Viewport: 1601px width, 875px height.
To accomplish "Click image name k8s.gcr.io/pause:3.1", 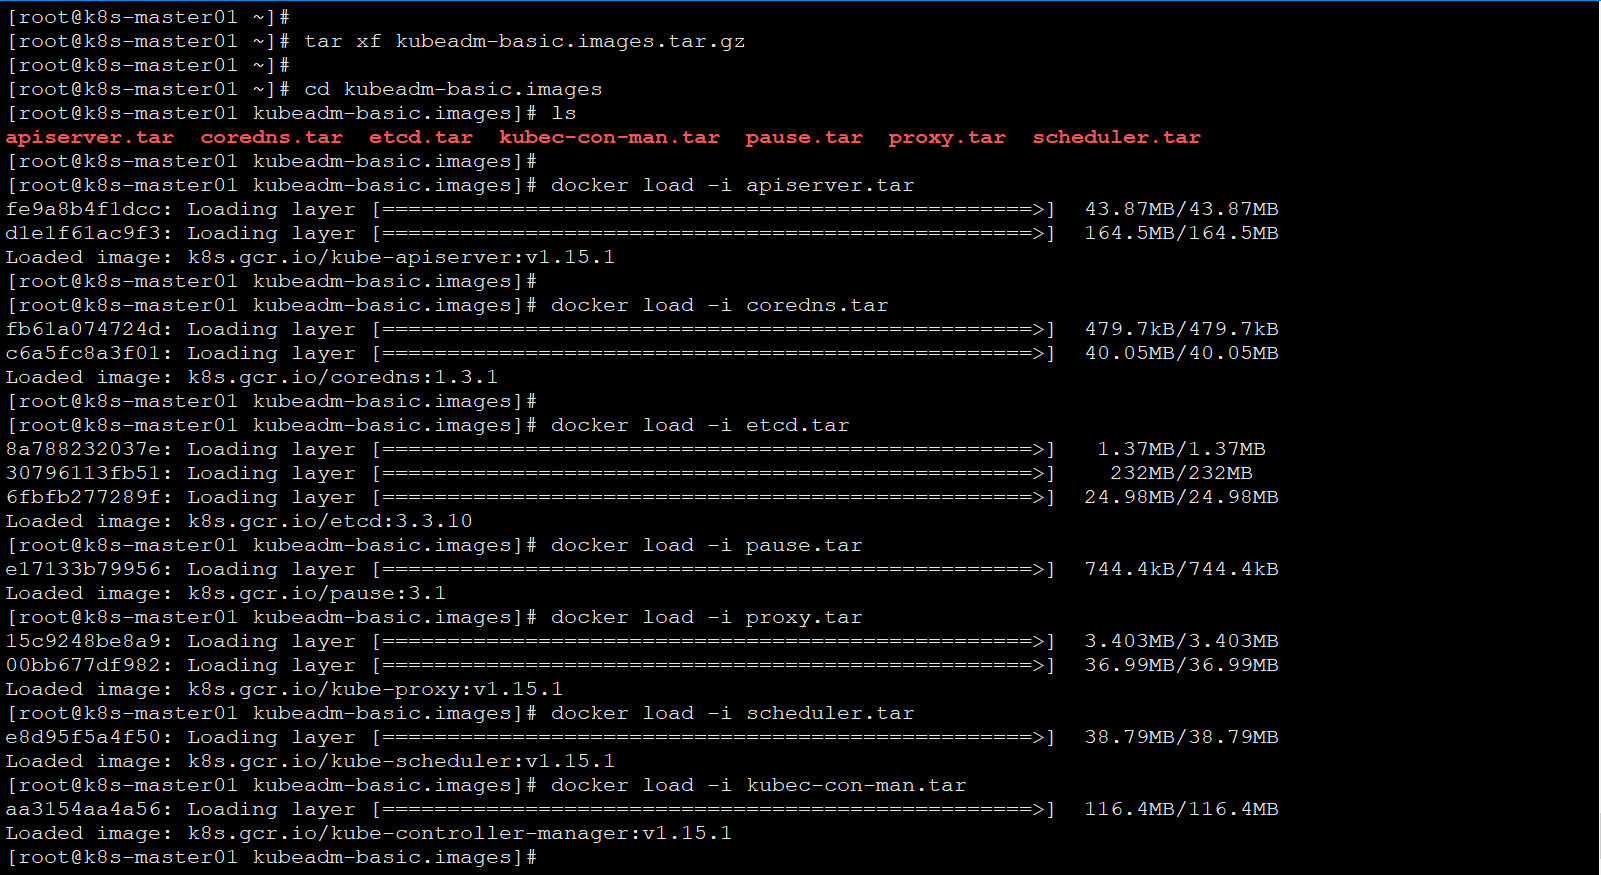I will pos(317,593).
